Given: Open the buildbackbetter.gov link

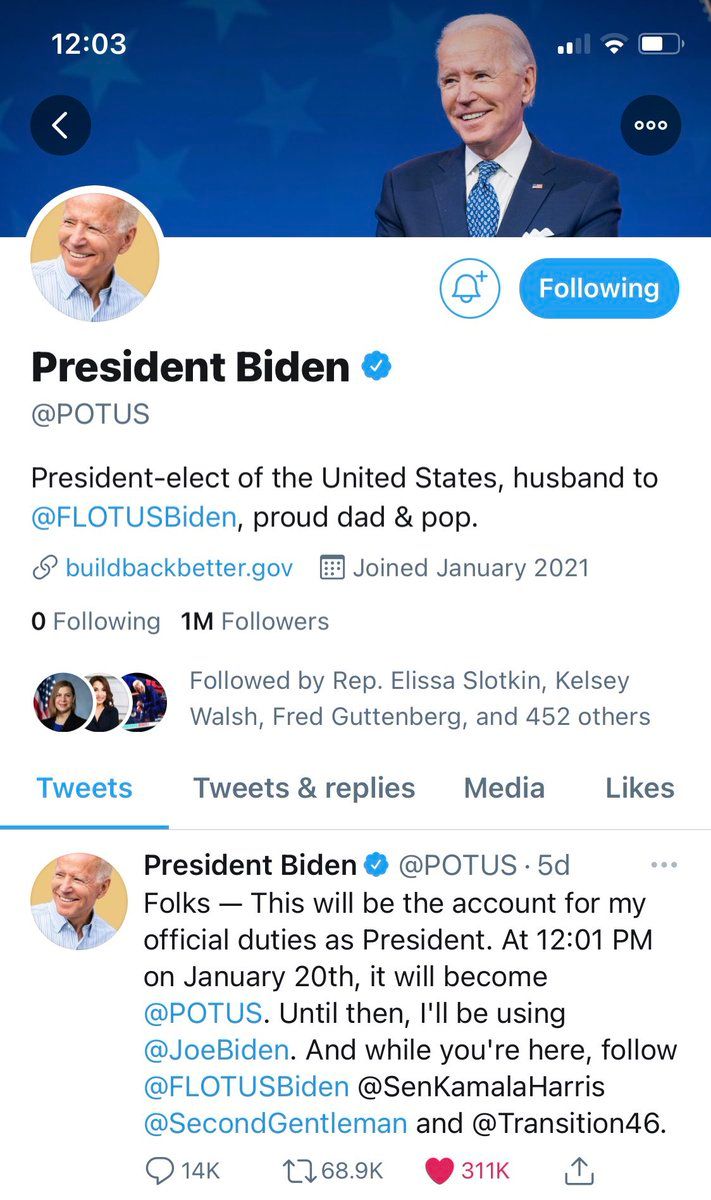Looking at the screenshot, I should point(179,568).
